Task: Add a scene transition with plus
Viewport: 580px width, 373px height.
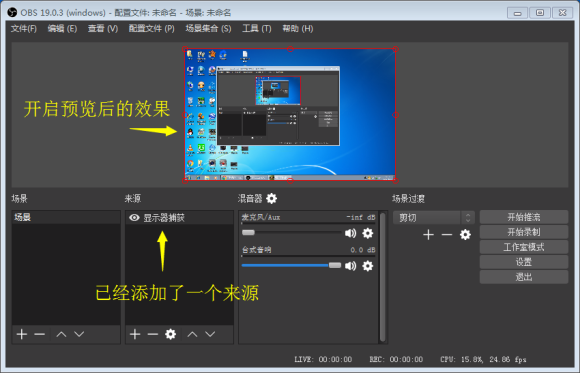Action: 428,235
